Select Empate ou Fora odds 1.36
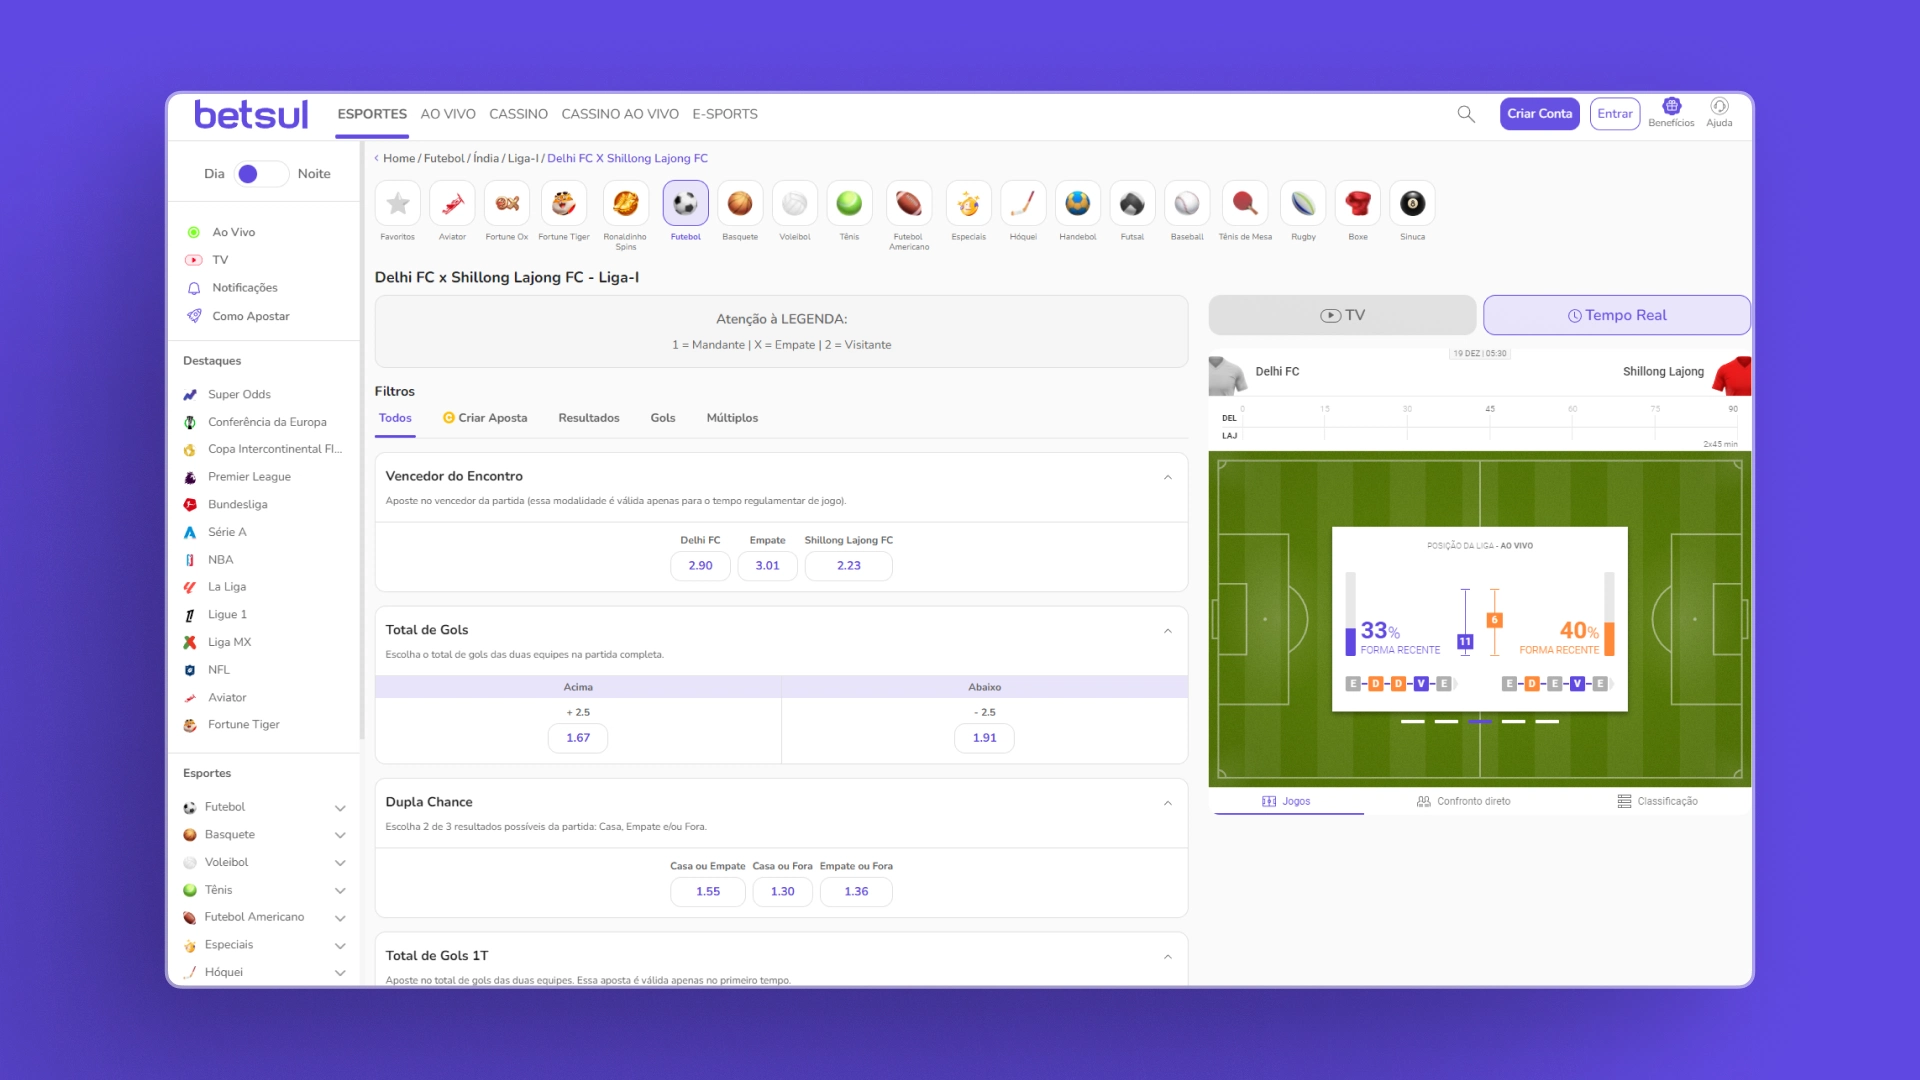The image size is (1920, 1080). [x=856, y=892]
